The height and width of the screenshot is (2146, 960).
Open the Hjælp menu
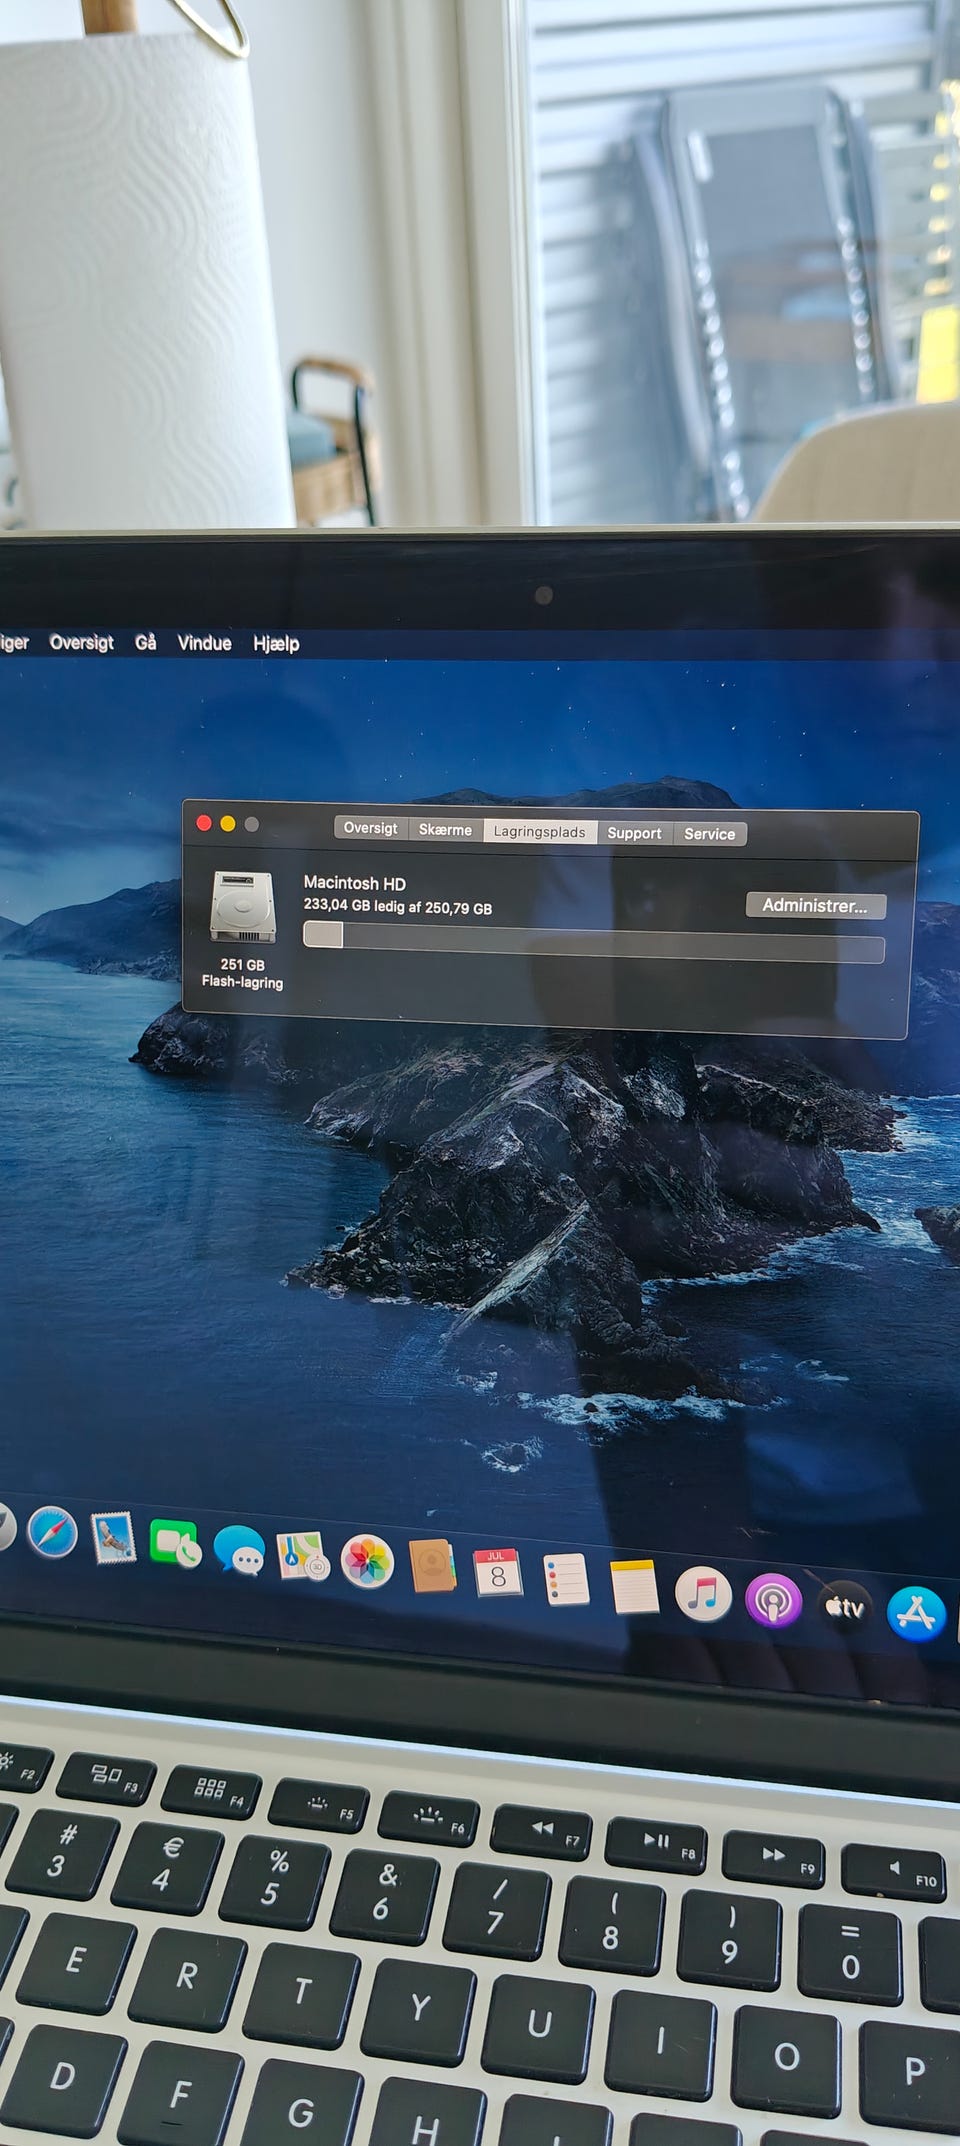point(276,644)
